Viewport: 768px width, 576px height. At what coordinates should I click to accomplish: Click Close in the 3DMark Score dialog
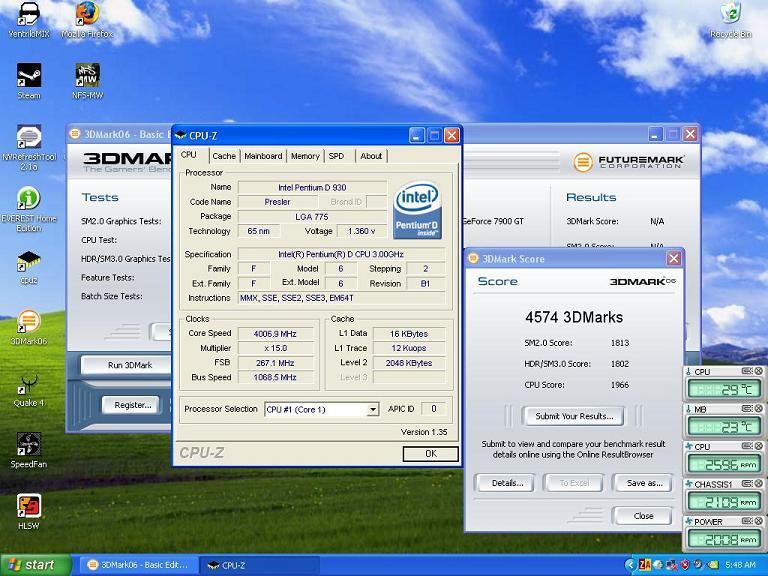(643, 516)
